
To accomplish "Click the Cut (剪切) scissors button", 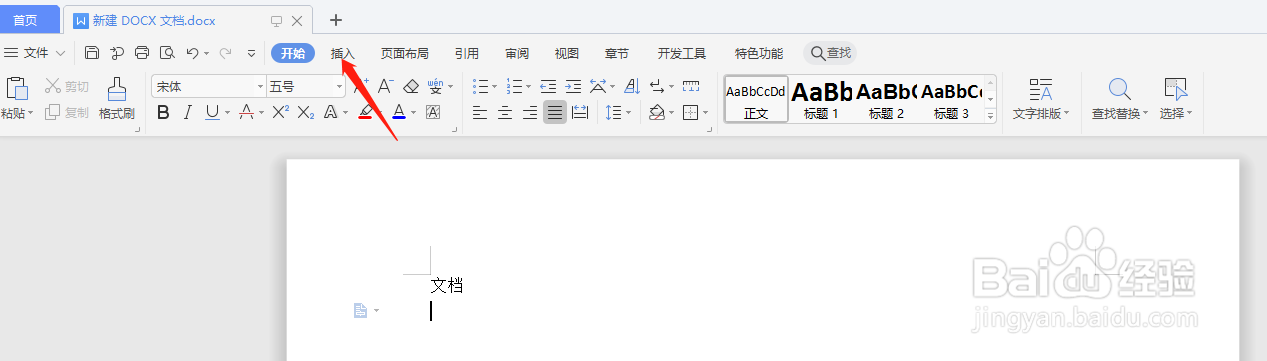I will pyautogui.click(x=66, y=87).
